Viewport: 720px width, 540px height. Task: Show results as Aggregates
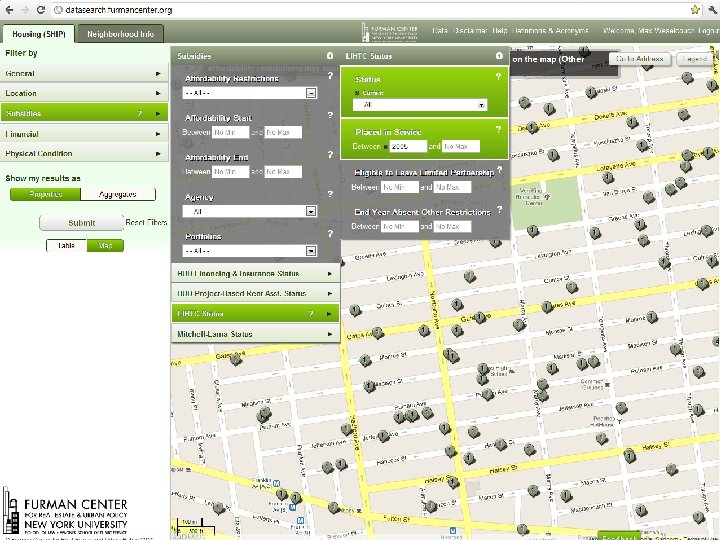(118, 194)
